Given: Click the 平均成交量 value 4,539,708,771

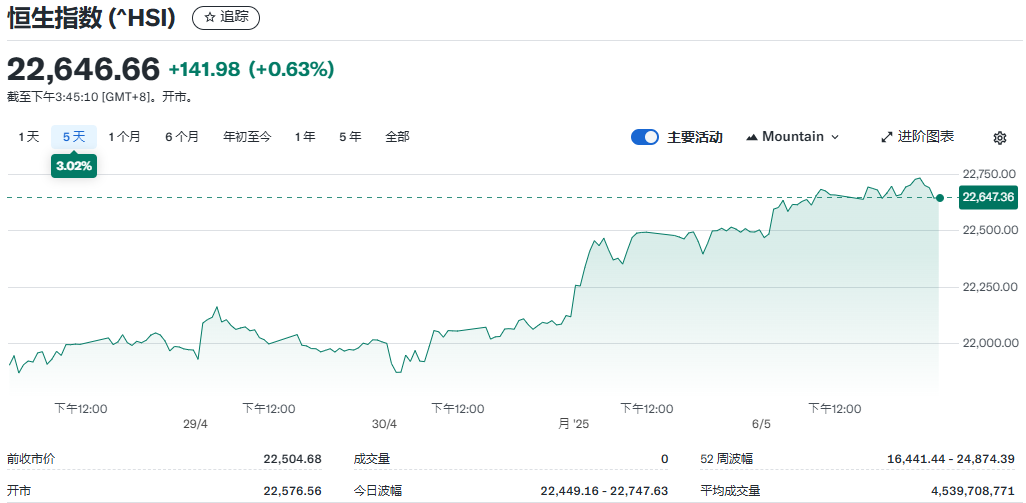Looking at the screenshot, I should point(973,491).
